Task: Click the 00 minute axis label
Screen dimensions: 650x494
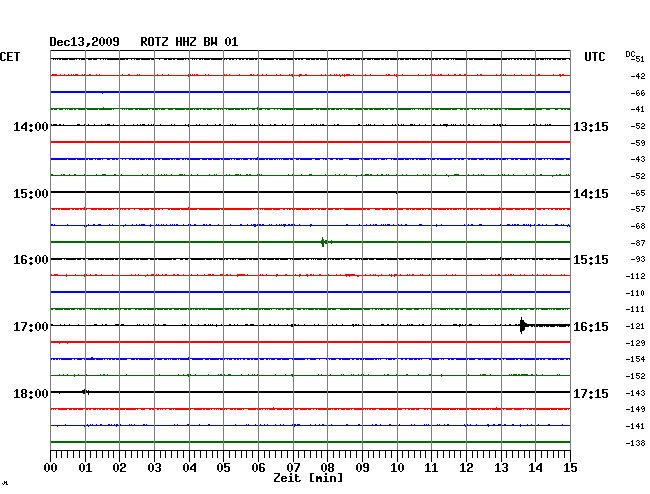Action: click(51, 467)
